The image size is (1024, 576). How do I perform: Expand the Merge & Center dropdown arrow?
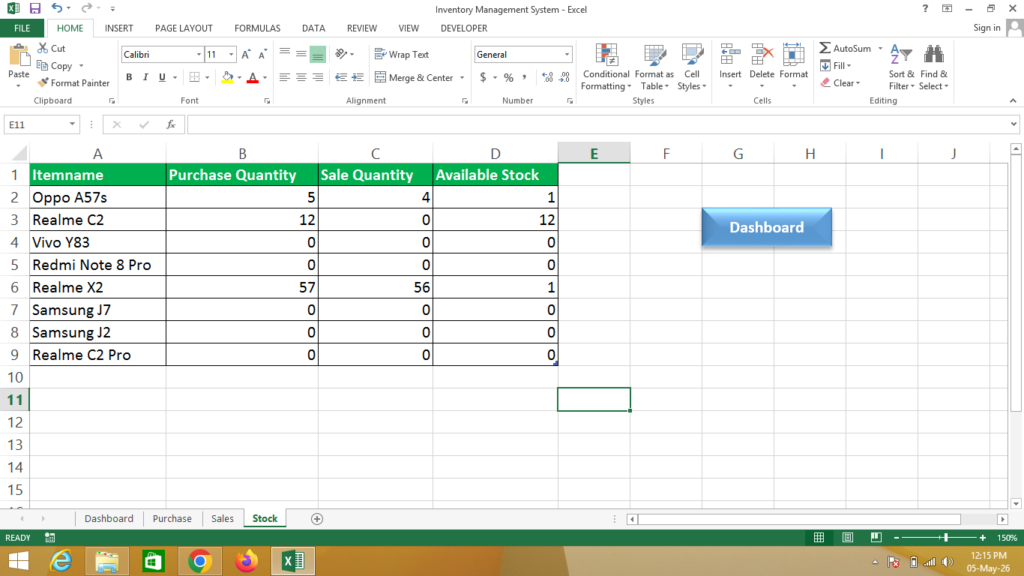tap(462, 78)
